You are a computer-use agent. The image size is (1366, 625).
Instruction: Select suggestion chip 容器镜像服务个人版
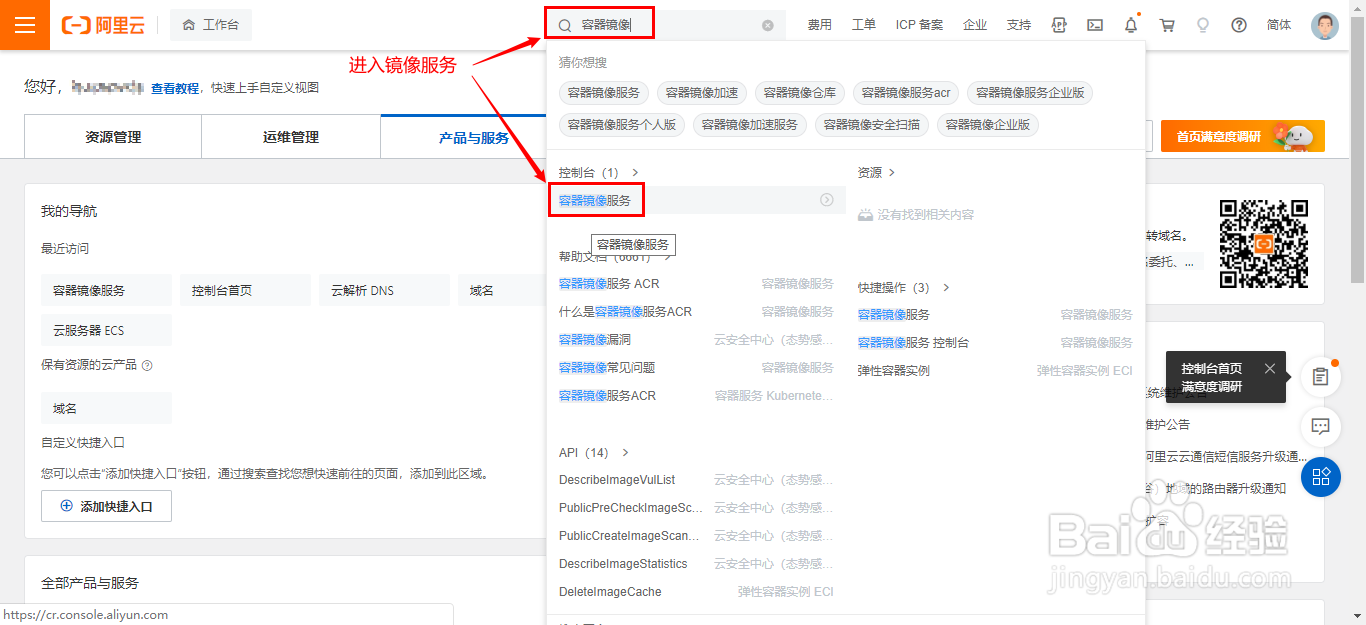pyautogui.click(x=622, y=125)
